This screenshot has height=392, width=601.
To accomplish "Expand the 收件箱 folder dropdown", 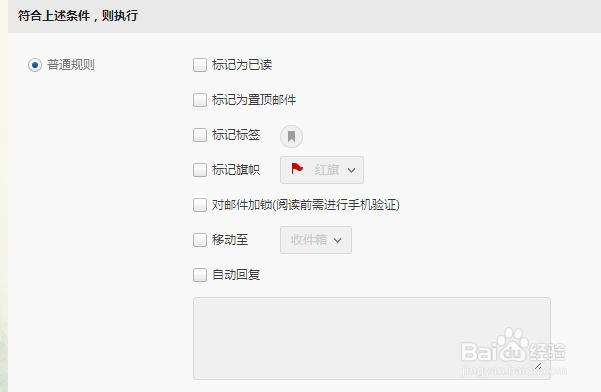I will [316, 240].
